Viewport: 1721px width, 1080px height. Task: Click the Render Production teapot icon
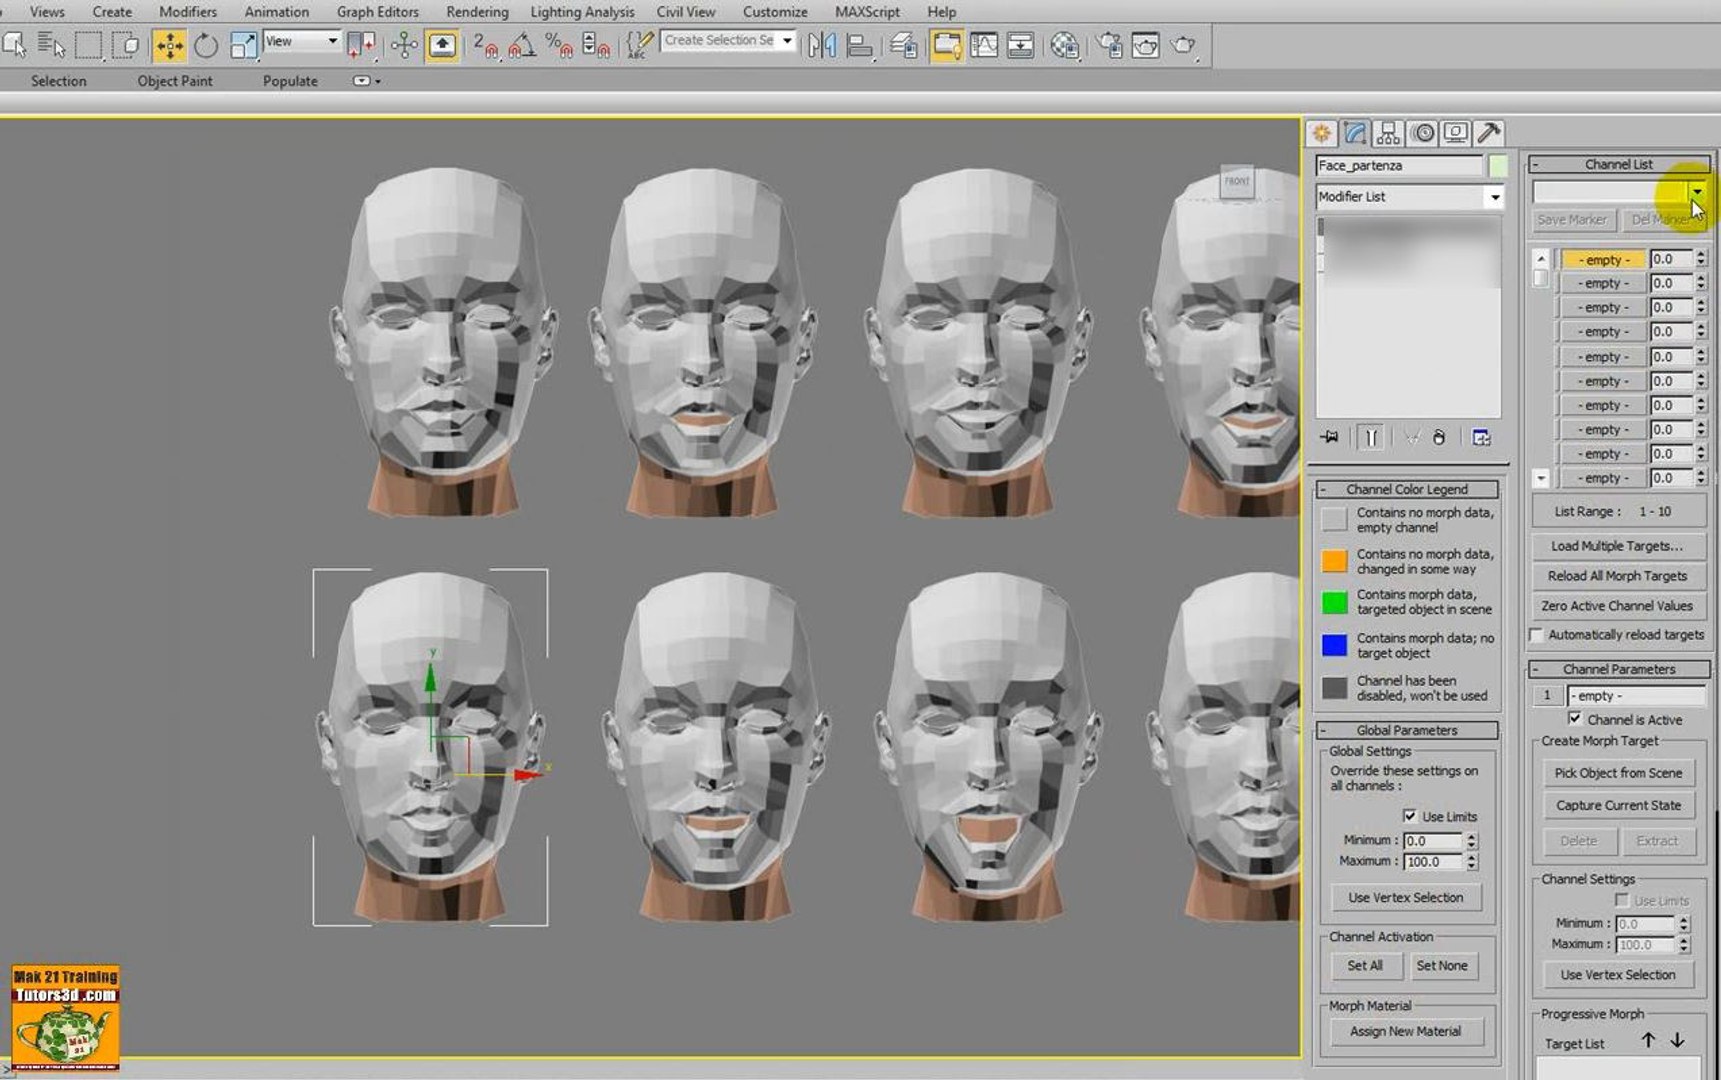coord(1184,45)
